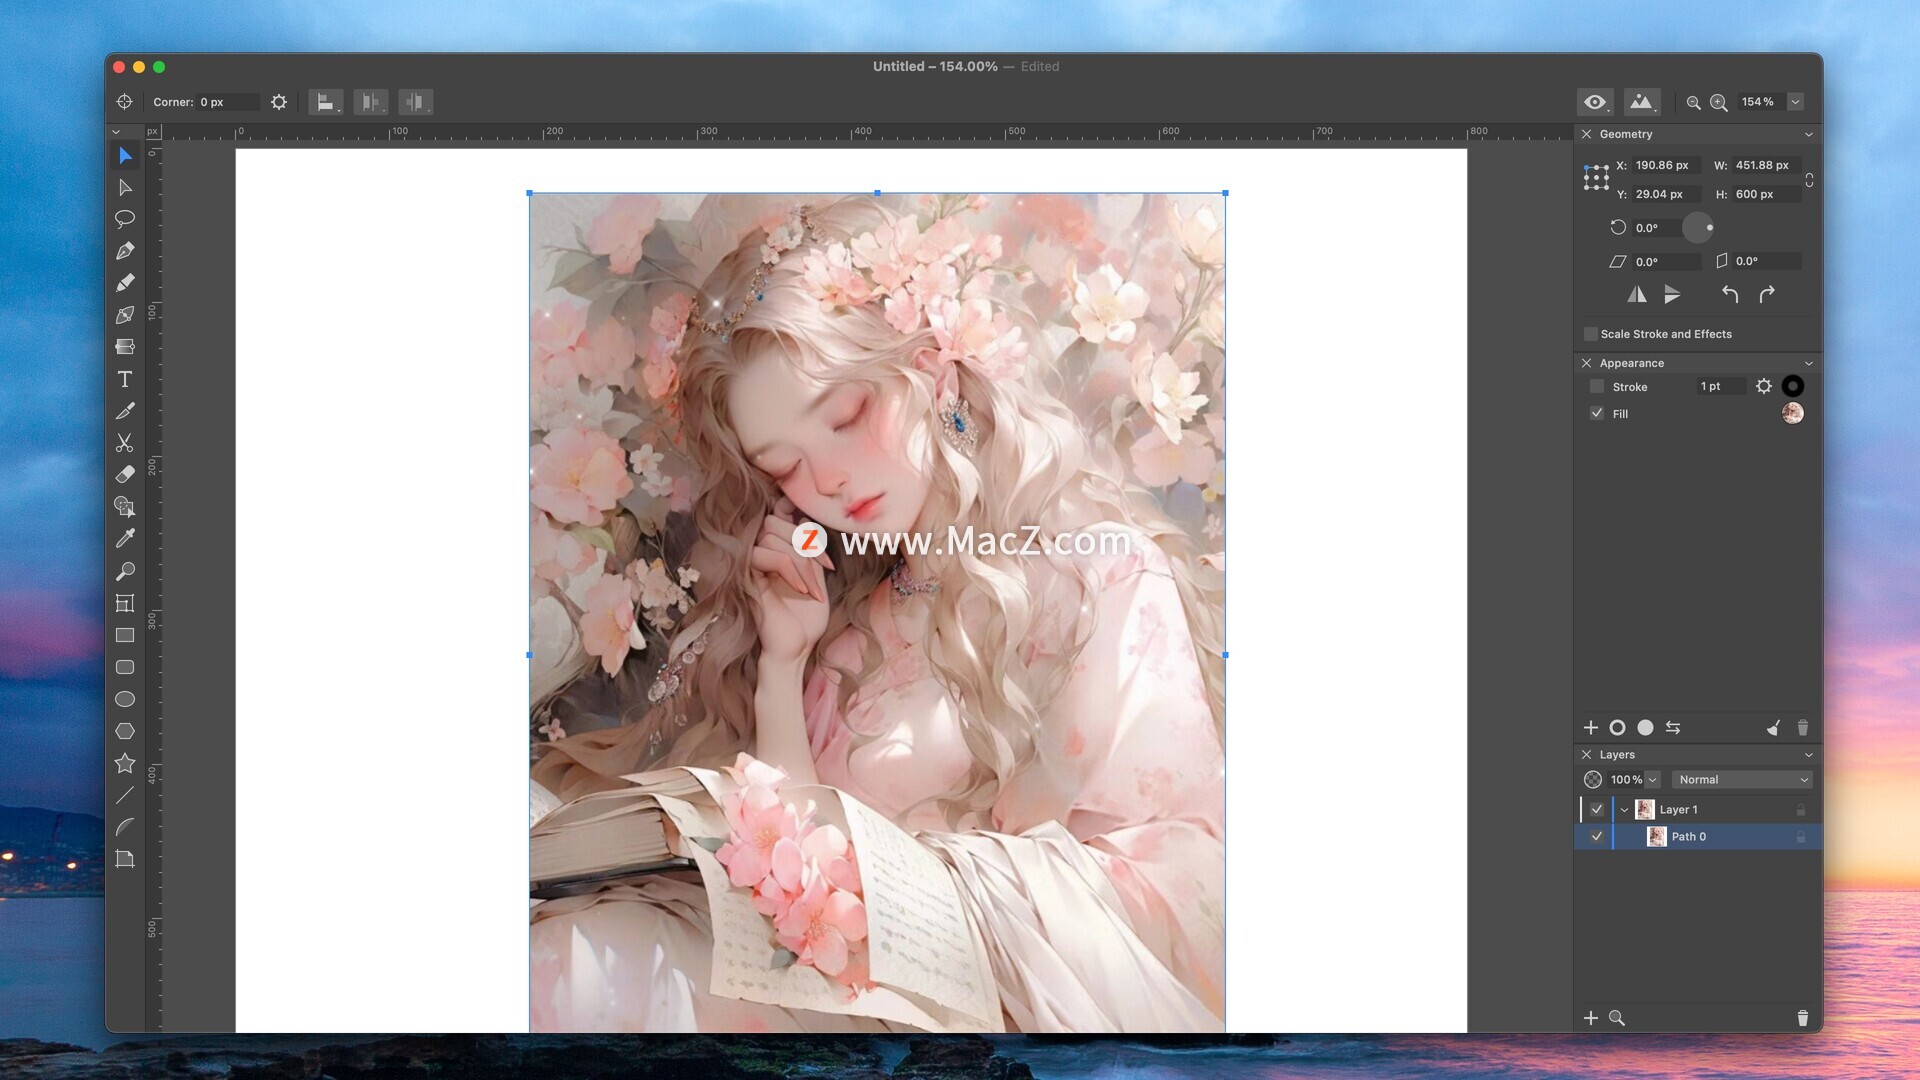
Task: Toggle lock on Path 0
Action: [1801, 836]
